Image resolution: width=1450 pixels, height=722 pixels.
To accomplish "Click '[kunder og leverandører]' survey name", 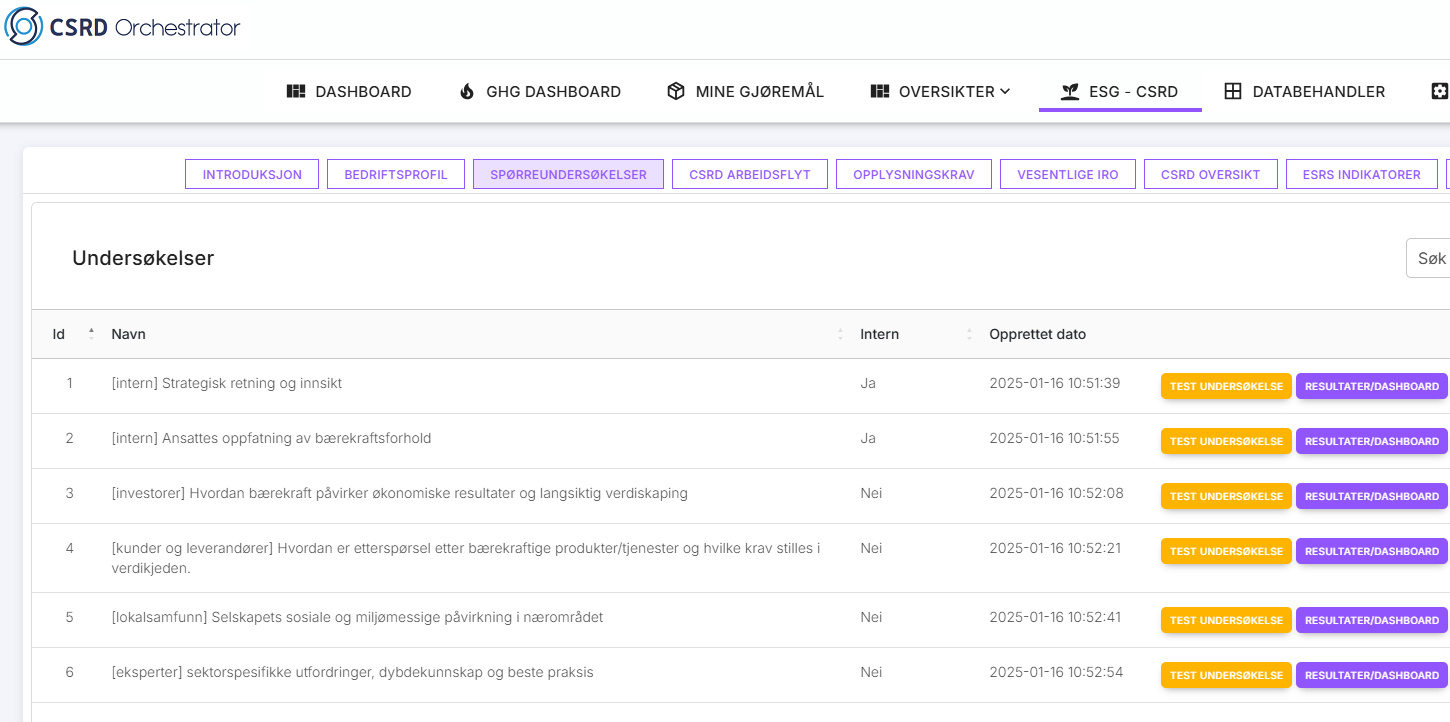I will pos(466,558).
